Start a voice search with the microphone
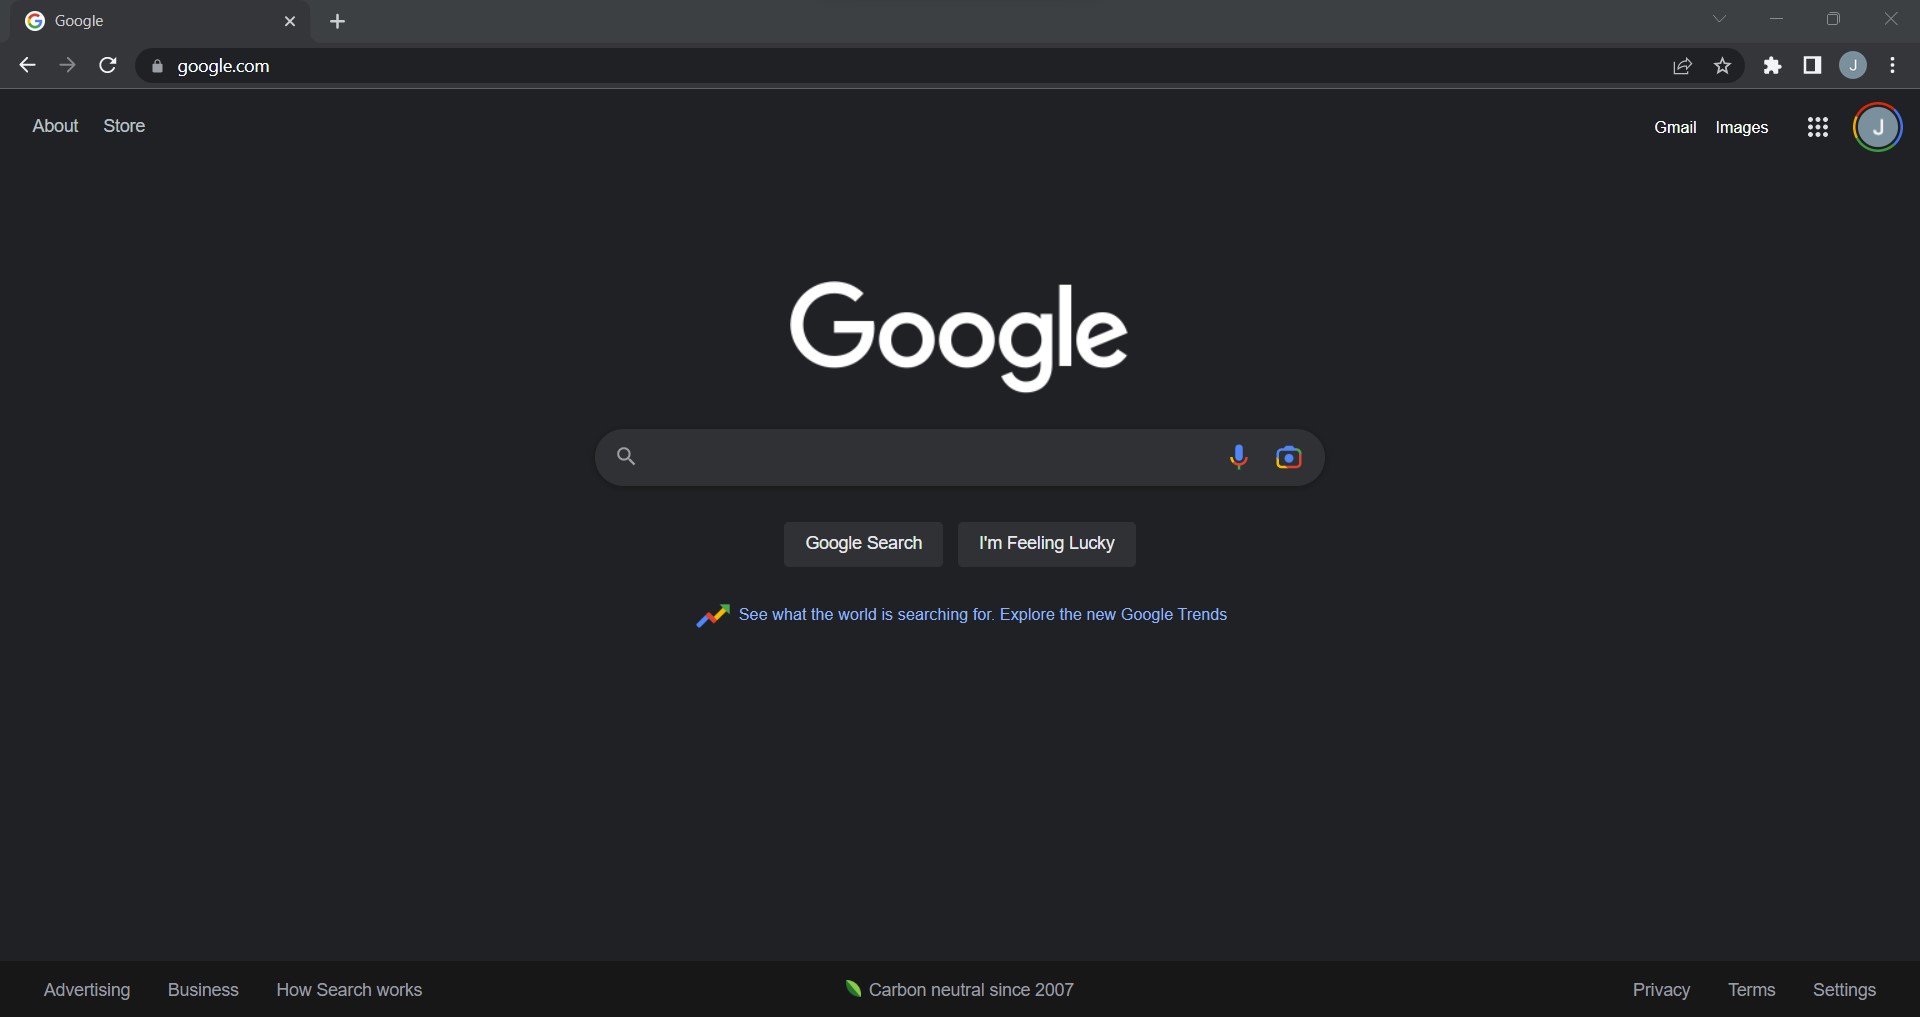The width and height of the screenshot is (1920, 1017). (1239, 457)
